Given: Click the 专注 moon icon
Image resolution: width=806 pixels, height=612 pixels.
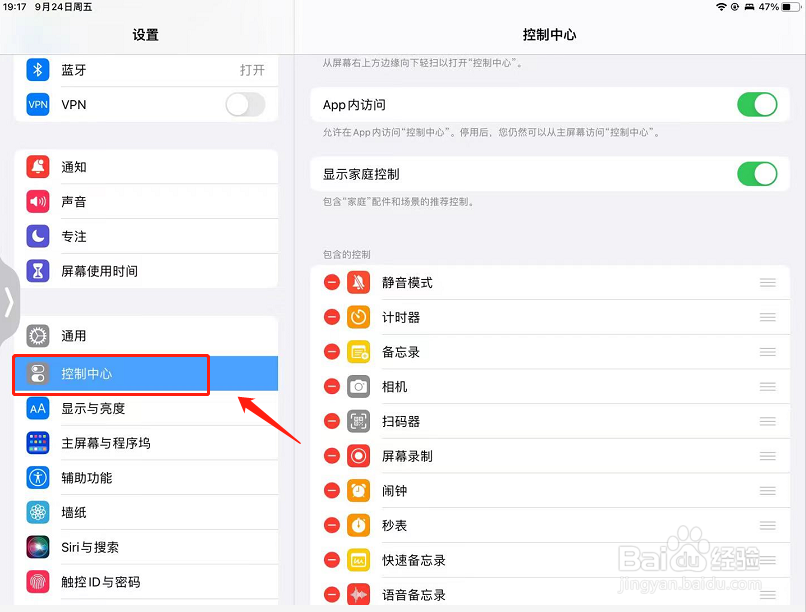Looking at the screenshot, I should [x=38, y=236].
